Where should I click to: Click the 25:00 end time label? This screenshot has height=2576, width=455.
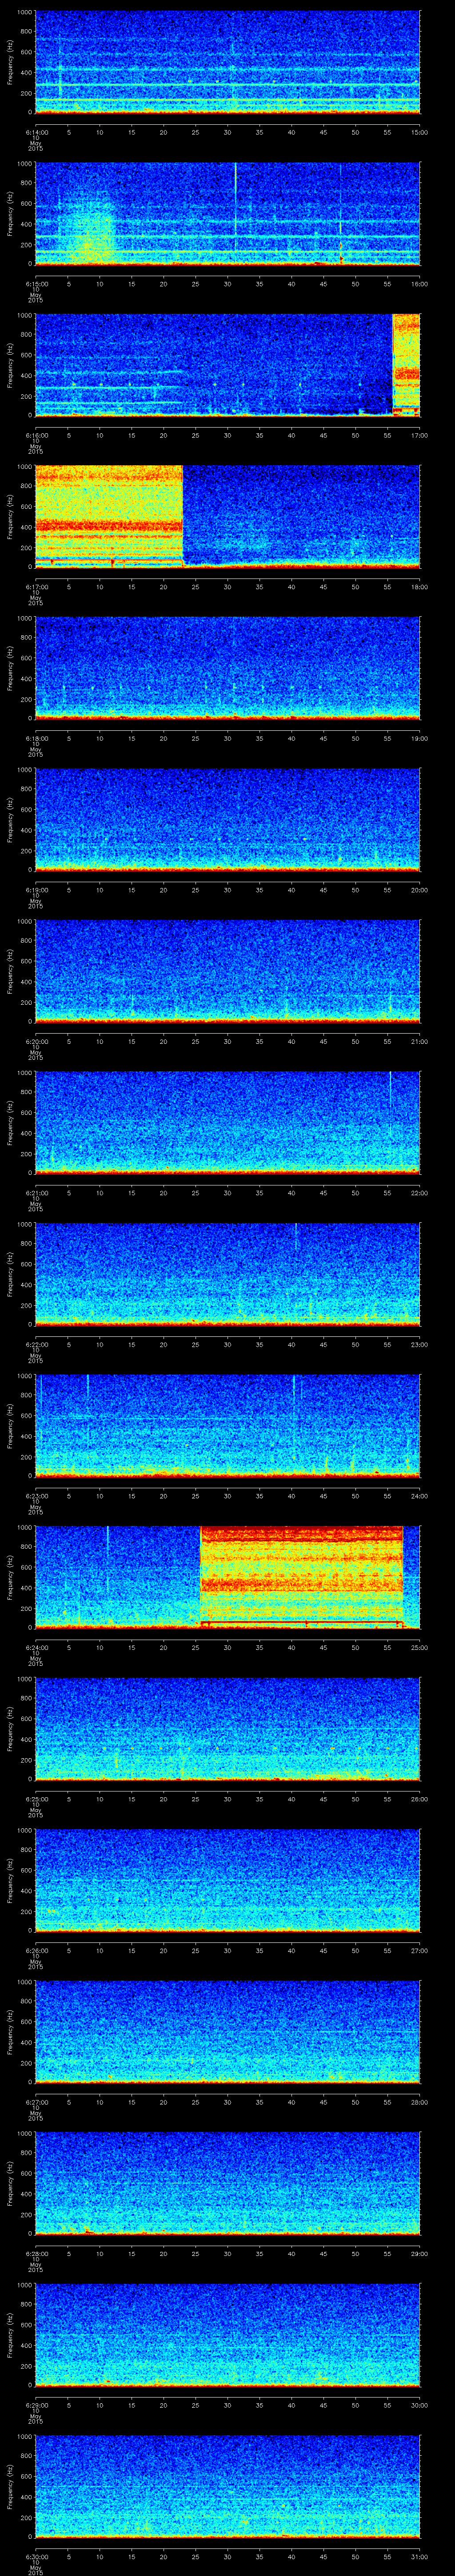tap(420, 1647)
